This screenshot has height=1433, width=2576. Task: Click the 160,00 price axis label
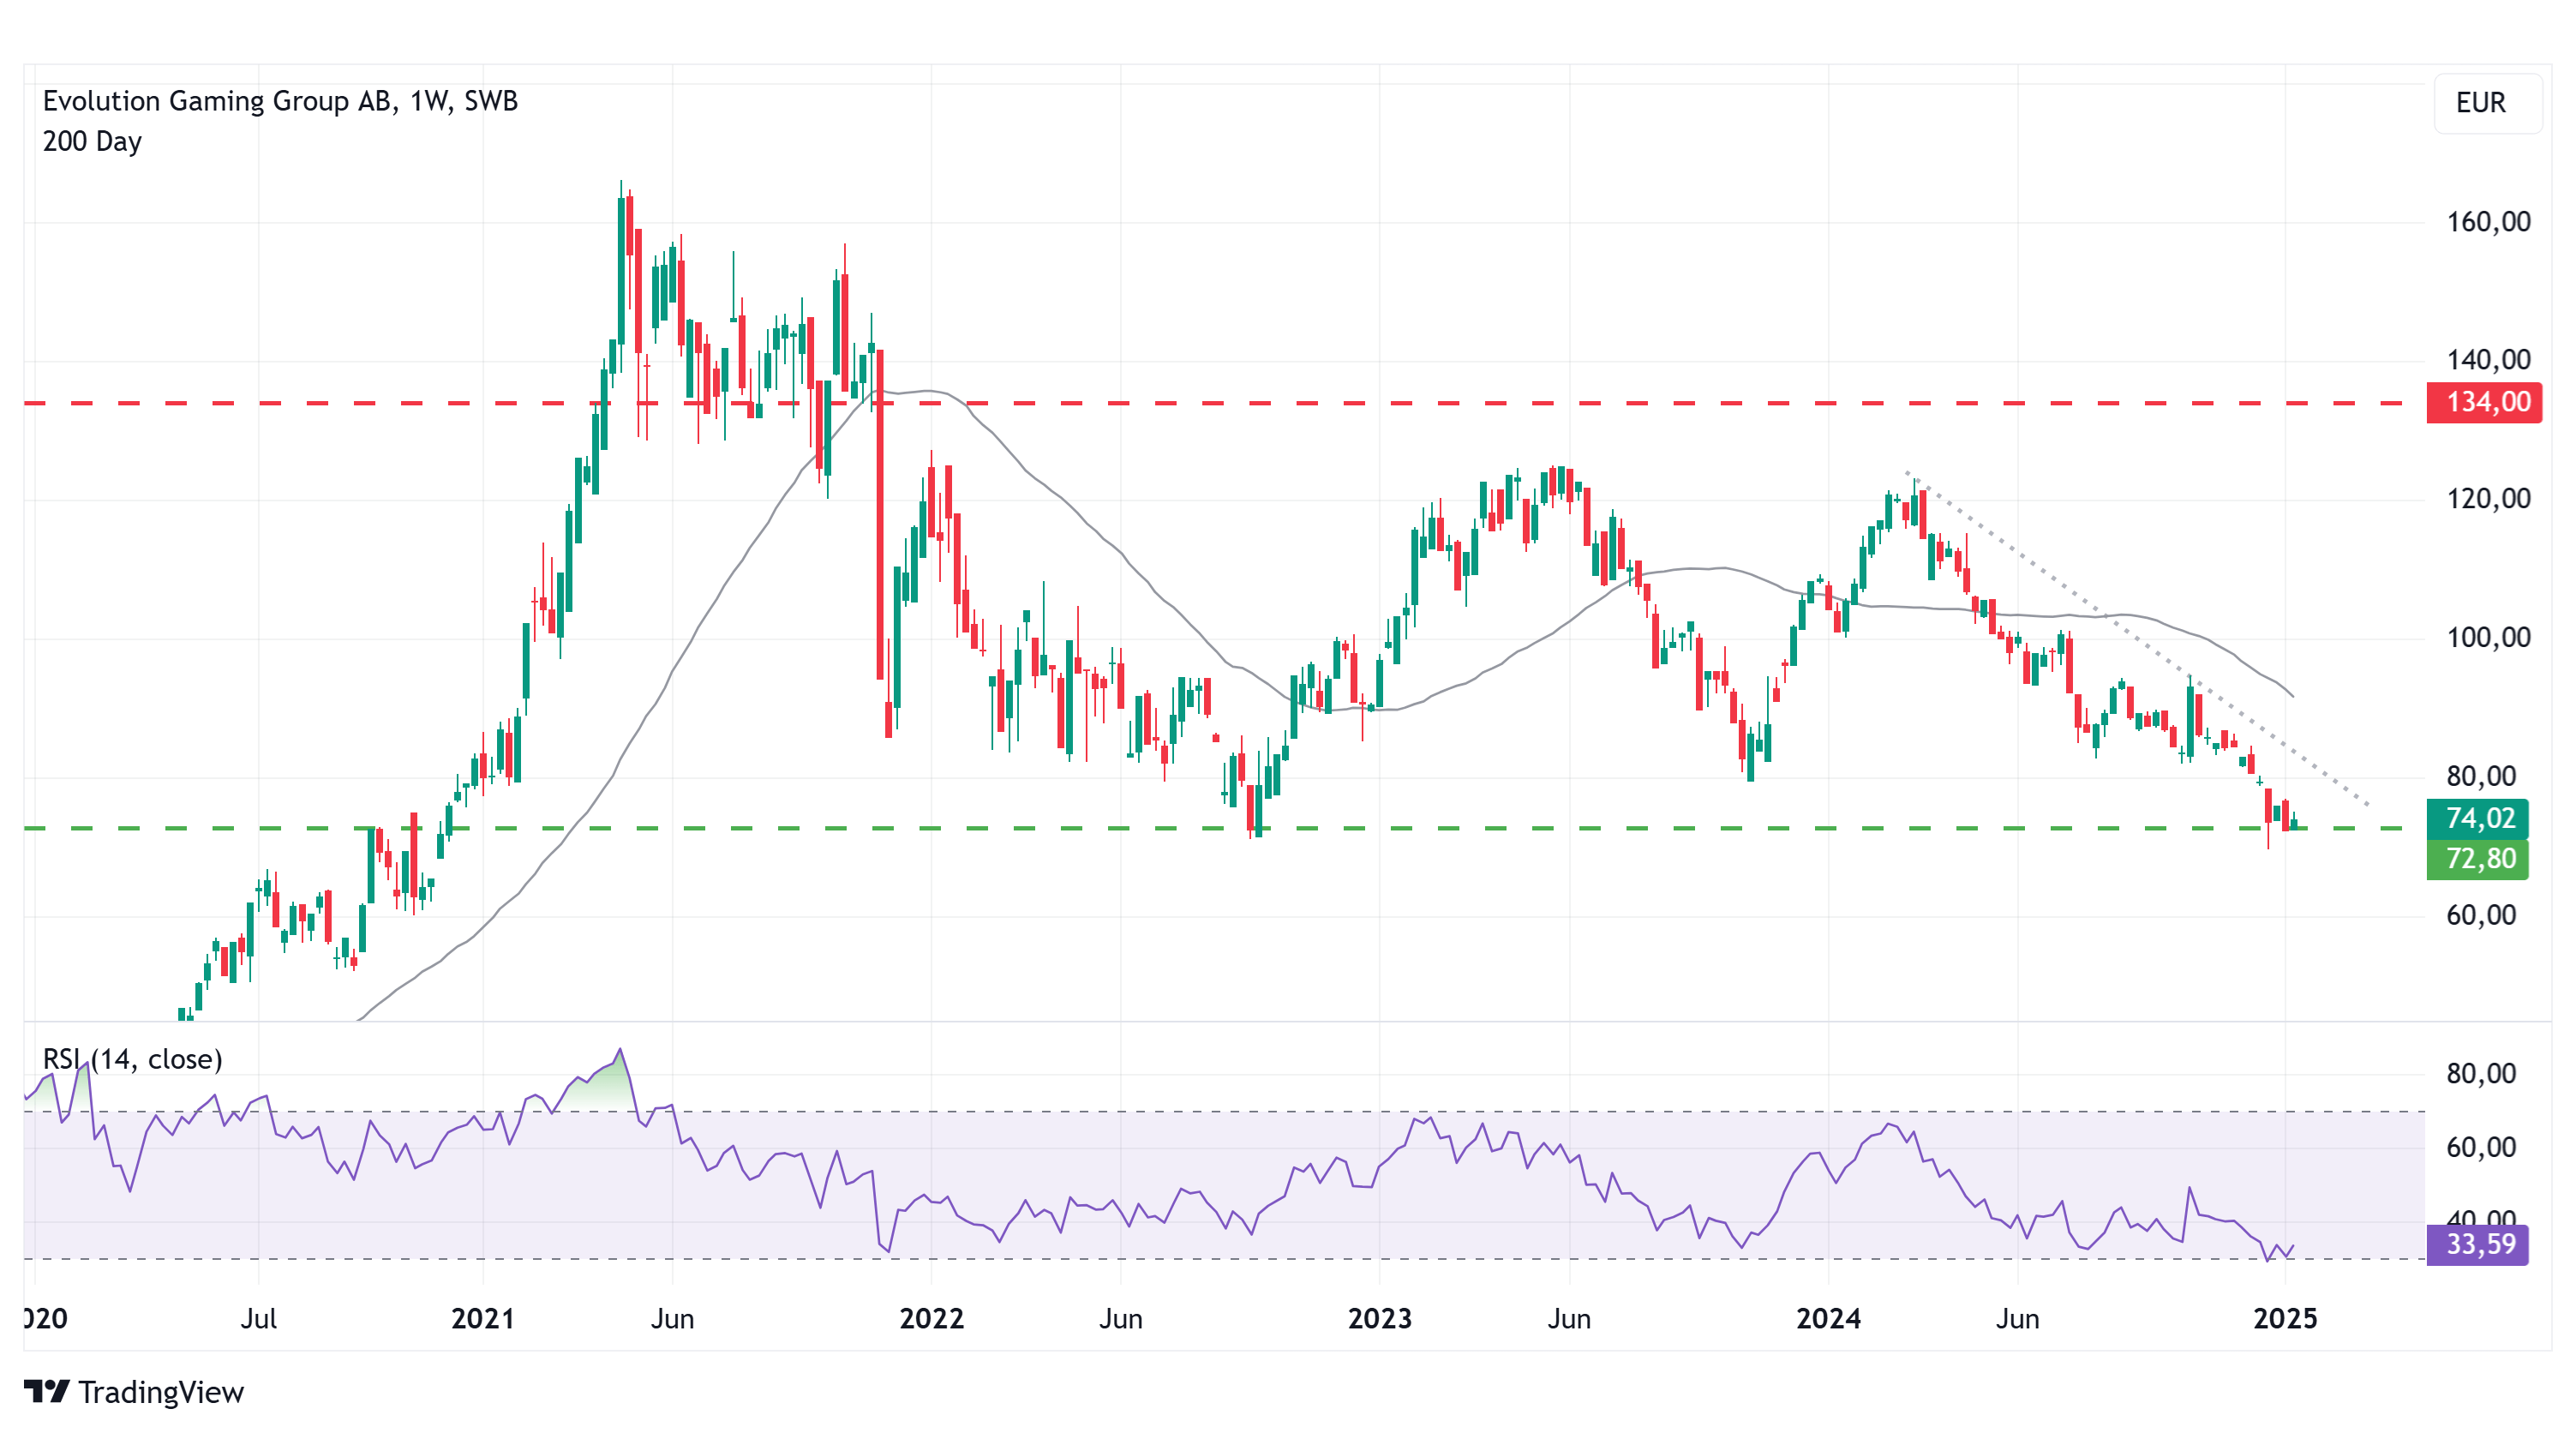pos(2488,222)
